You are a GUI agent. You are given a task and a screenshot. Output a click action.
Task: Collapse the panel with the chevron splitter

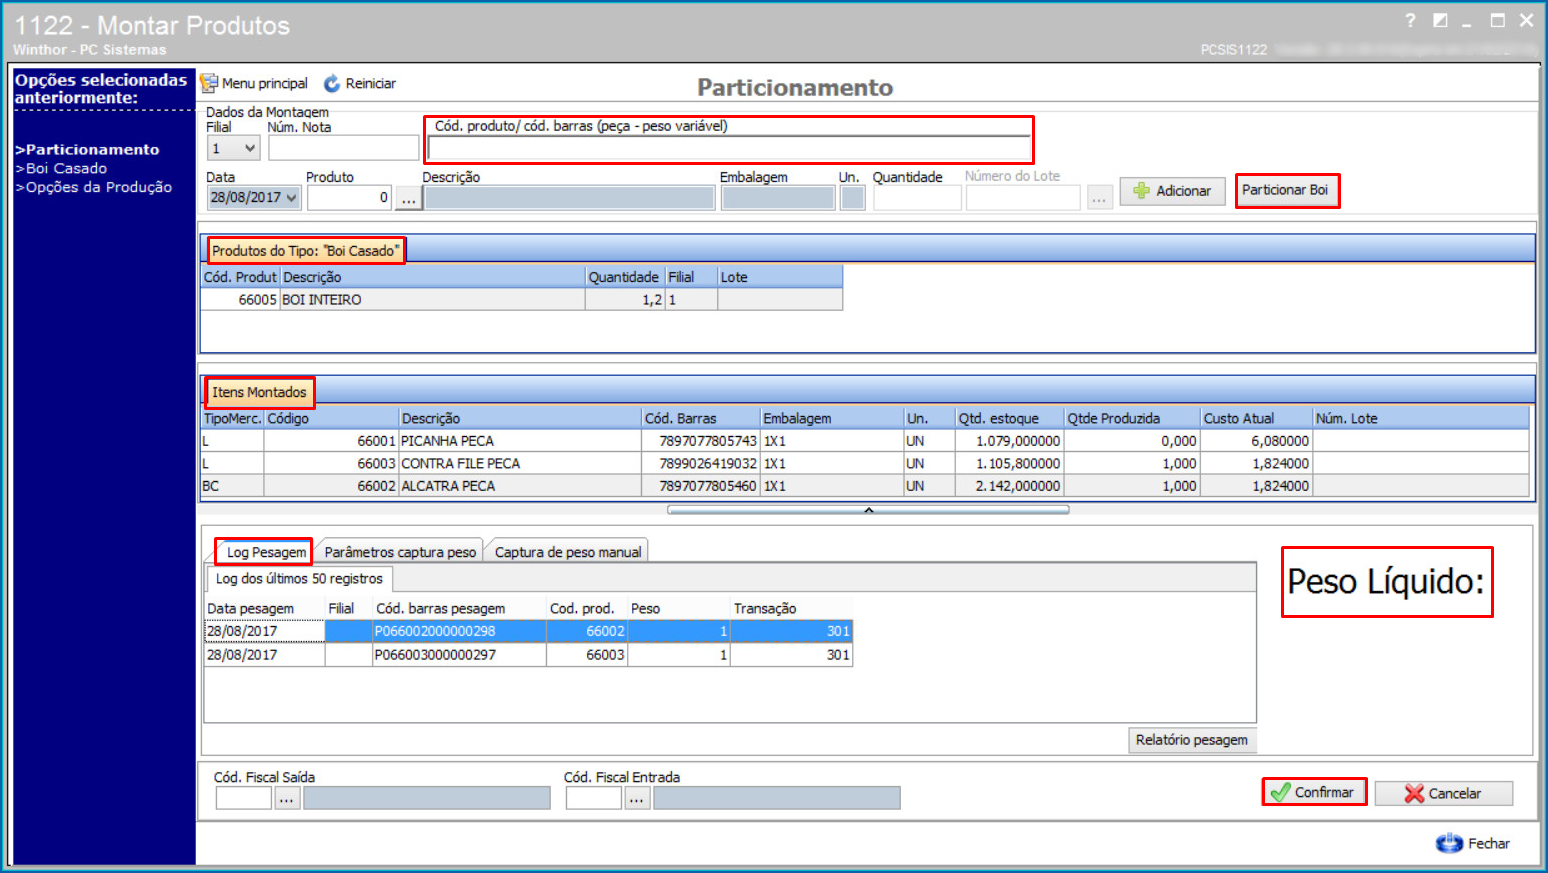click(x=868, y=510)
